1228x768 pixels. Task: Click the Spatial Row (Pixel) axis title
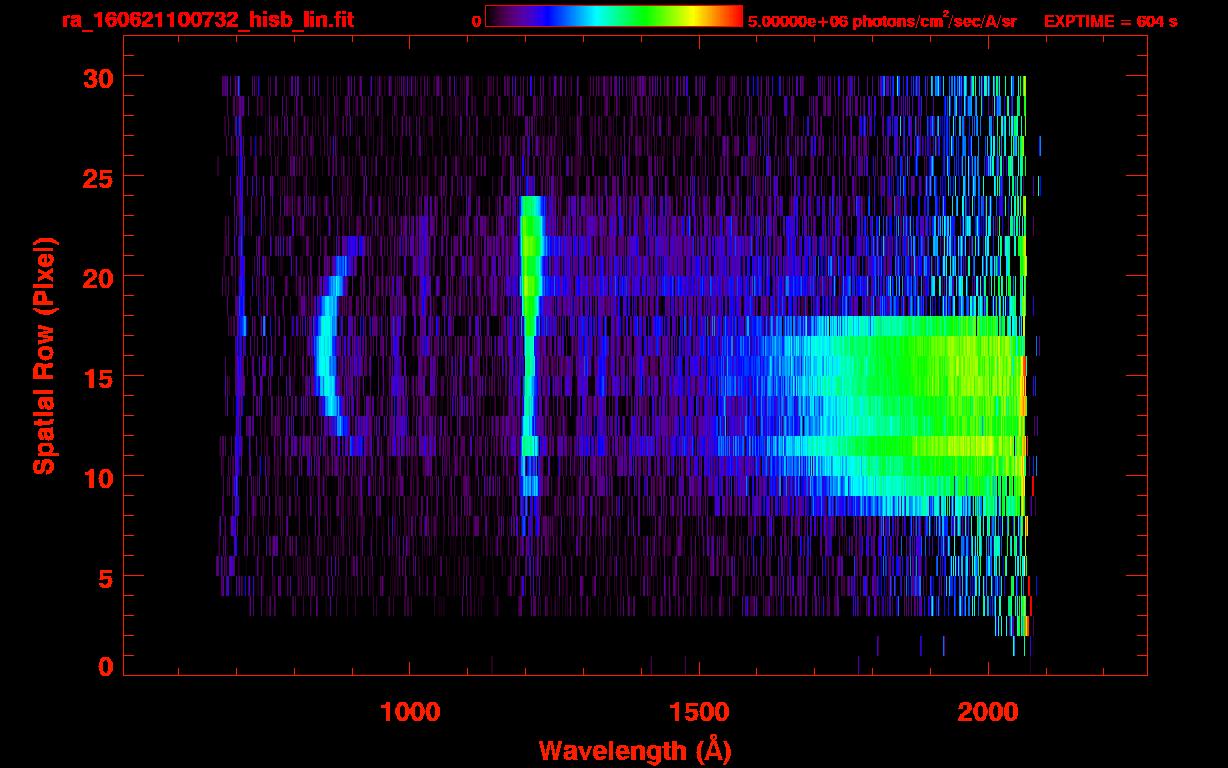(45, 356)
